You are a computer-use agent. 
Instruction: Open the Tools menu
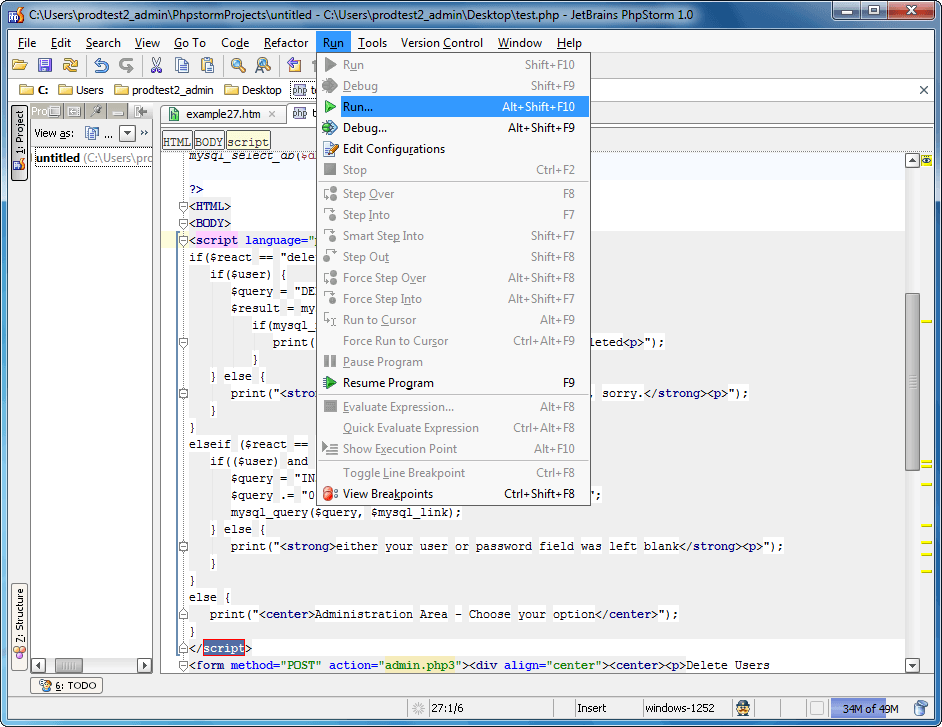(x=372, y=43)
